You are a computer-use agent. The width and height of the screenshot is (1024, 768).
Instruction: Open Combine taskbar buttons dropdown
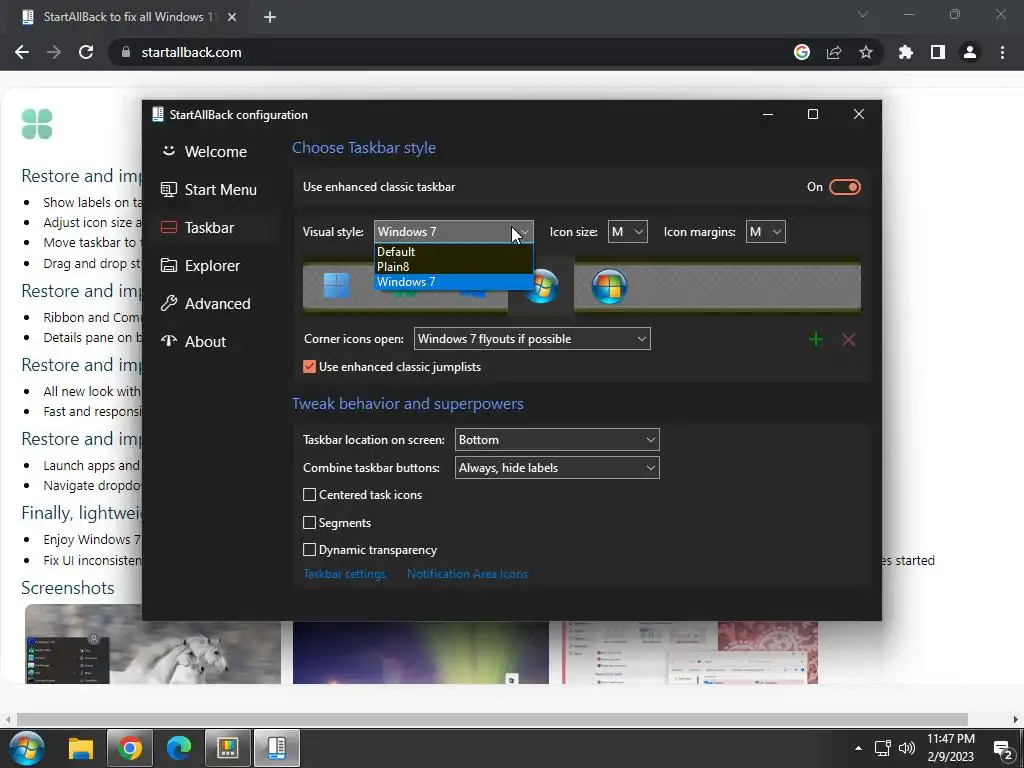(557, 468)
